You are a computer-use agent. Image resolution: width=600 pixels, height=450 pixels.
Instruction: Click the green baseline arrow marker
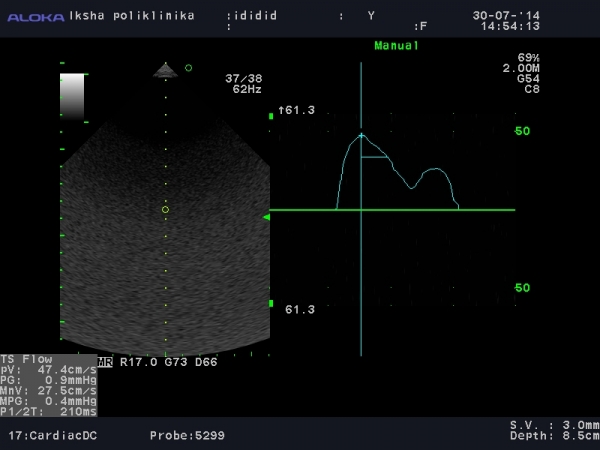(266, 217)
